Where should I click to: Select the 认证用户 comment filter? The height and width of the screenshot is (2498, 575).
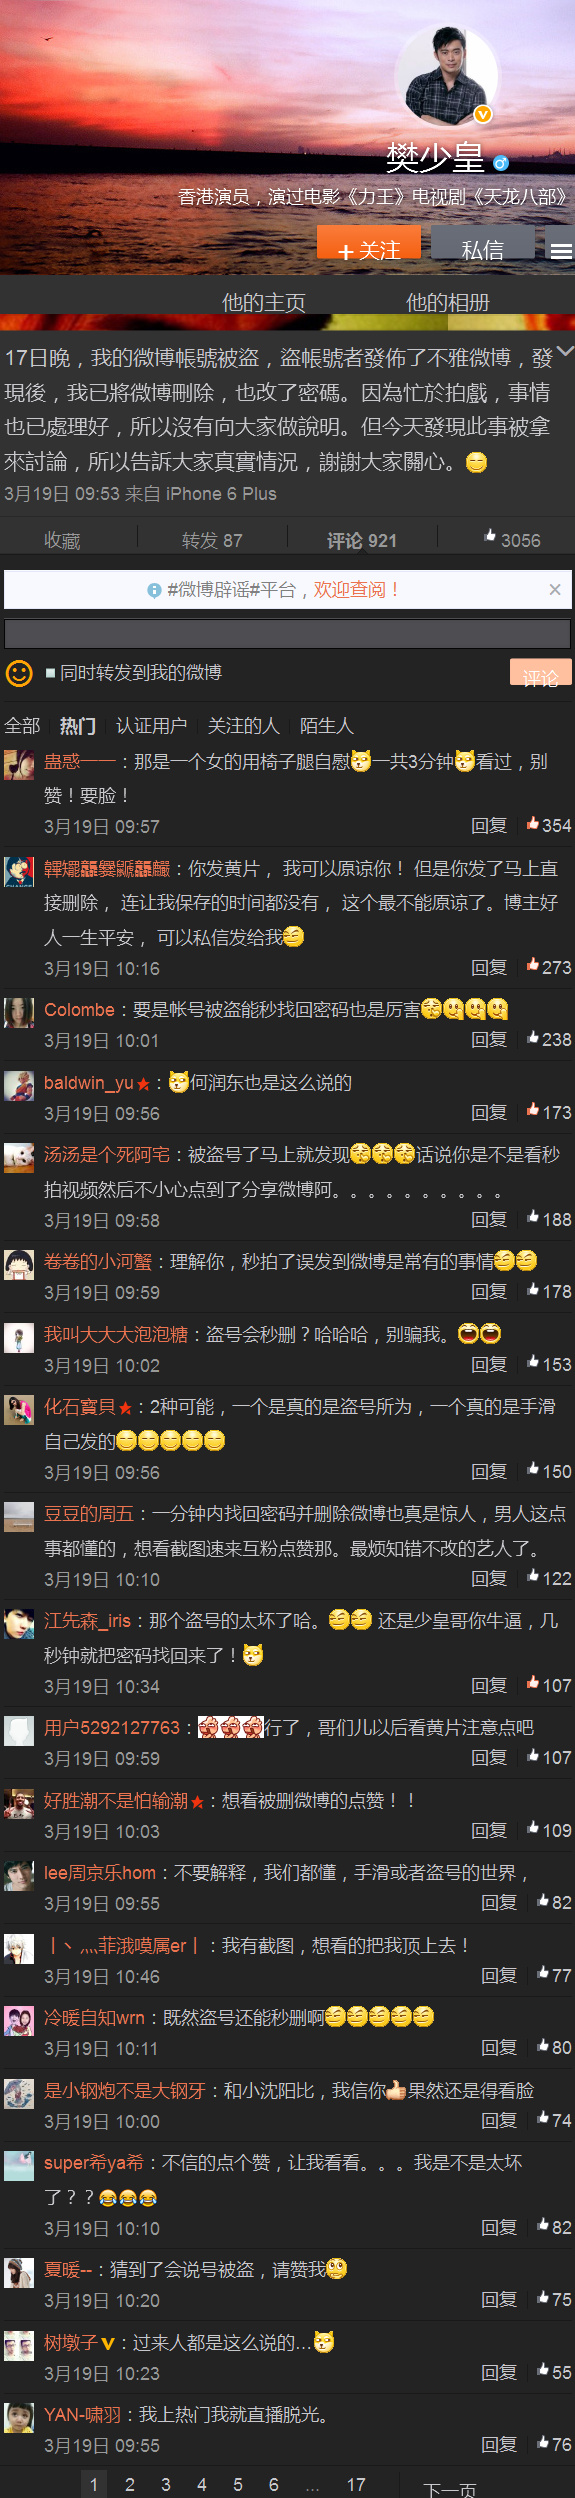[x=151, y=726]
